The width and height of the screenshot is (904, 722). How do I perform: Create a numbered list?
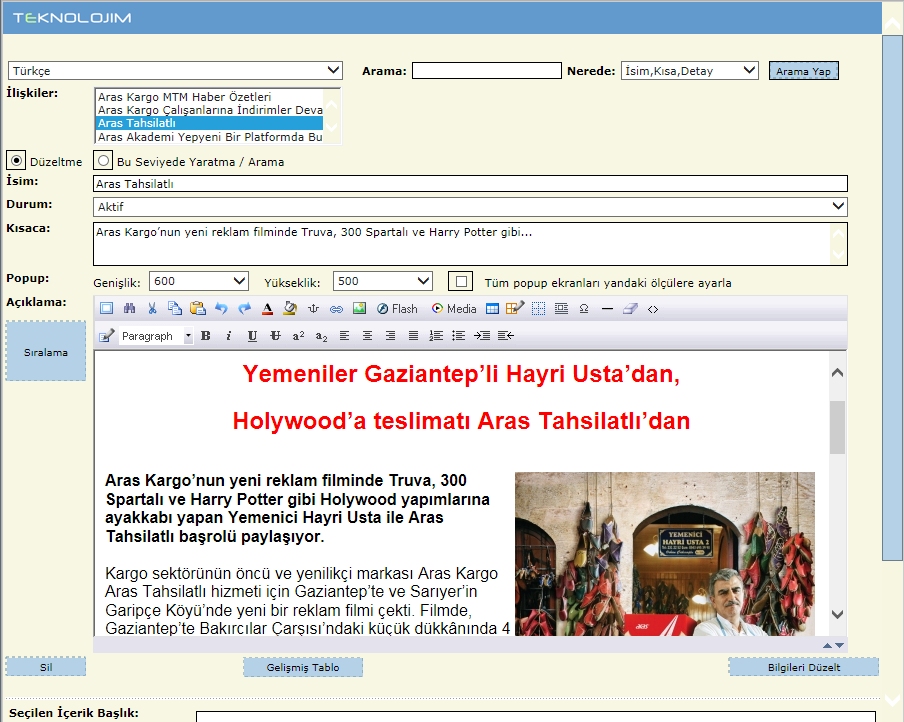click(436, 336)
